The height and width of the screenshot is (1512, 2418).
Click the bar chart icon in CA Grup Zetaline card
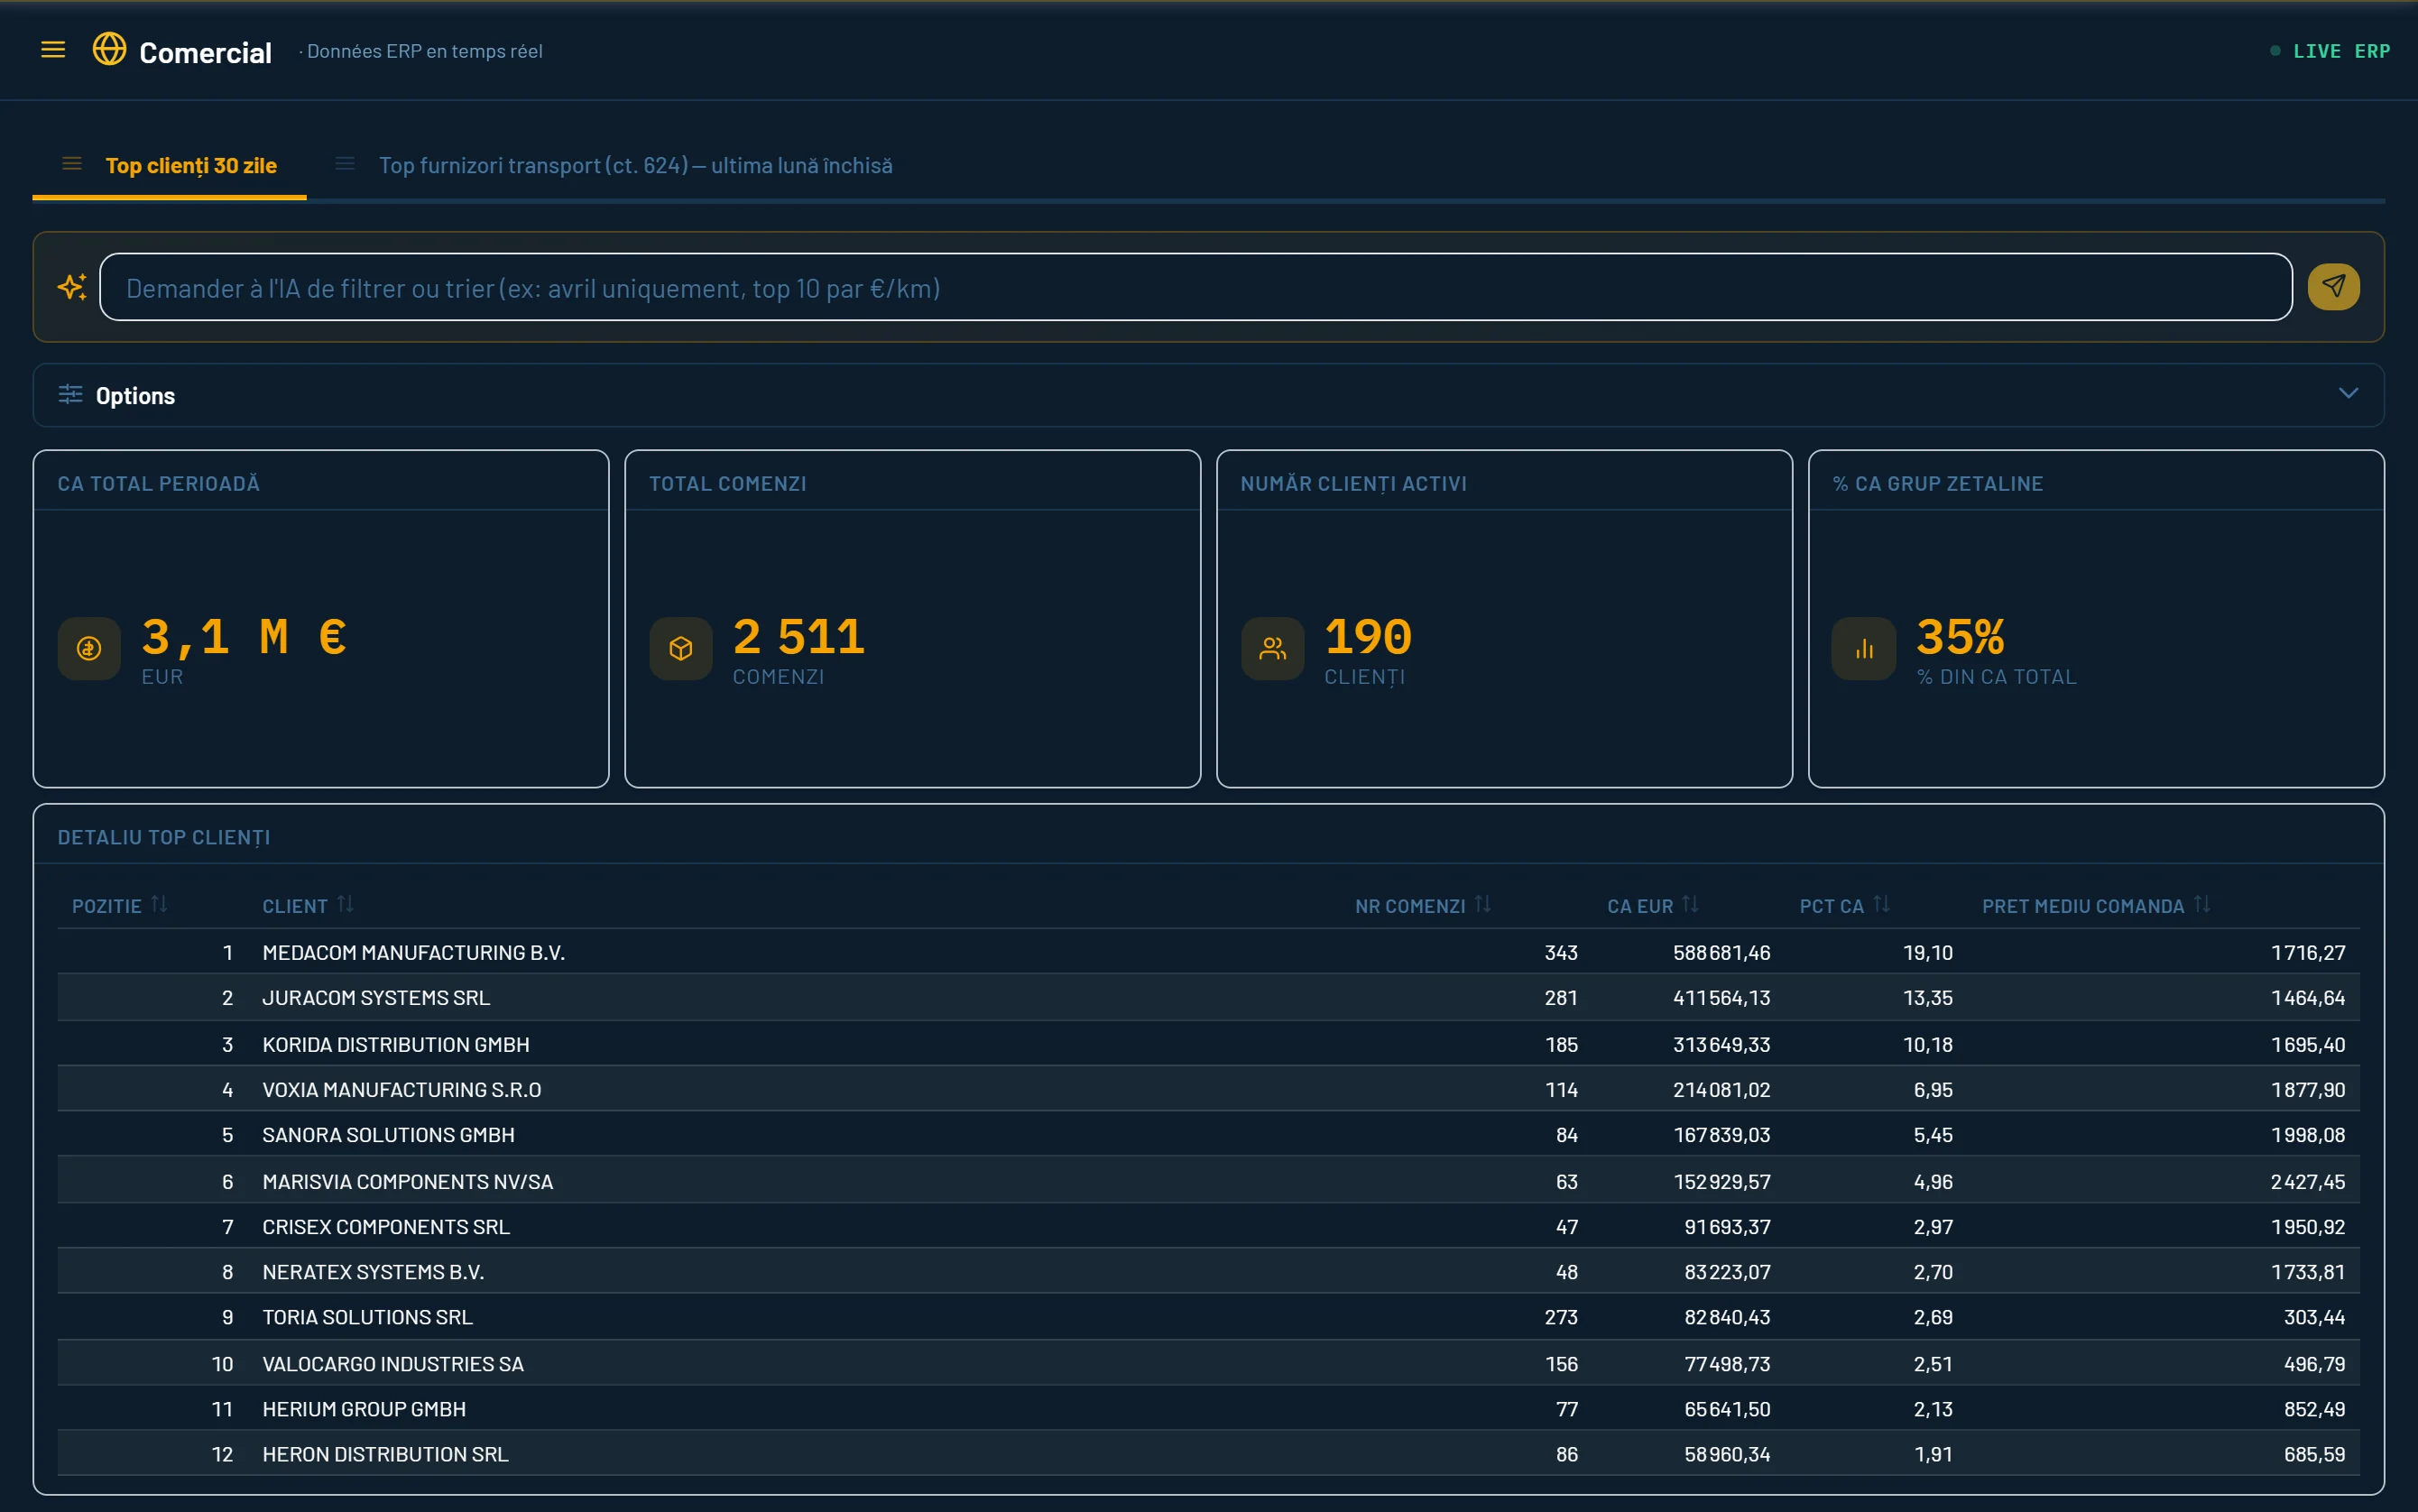coord(1864,649)
